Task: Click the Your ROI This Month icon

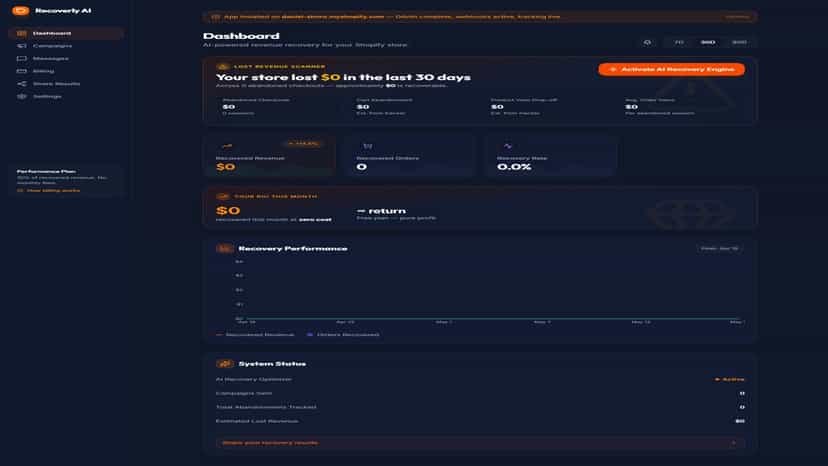Action: click(x=223, y=196)
